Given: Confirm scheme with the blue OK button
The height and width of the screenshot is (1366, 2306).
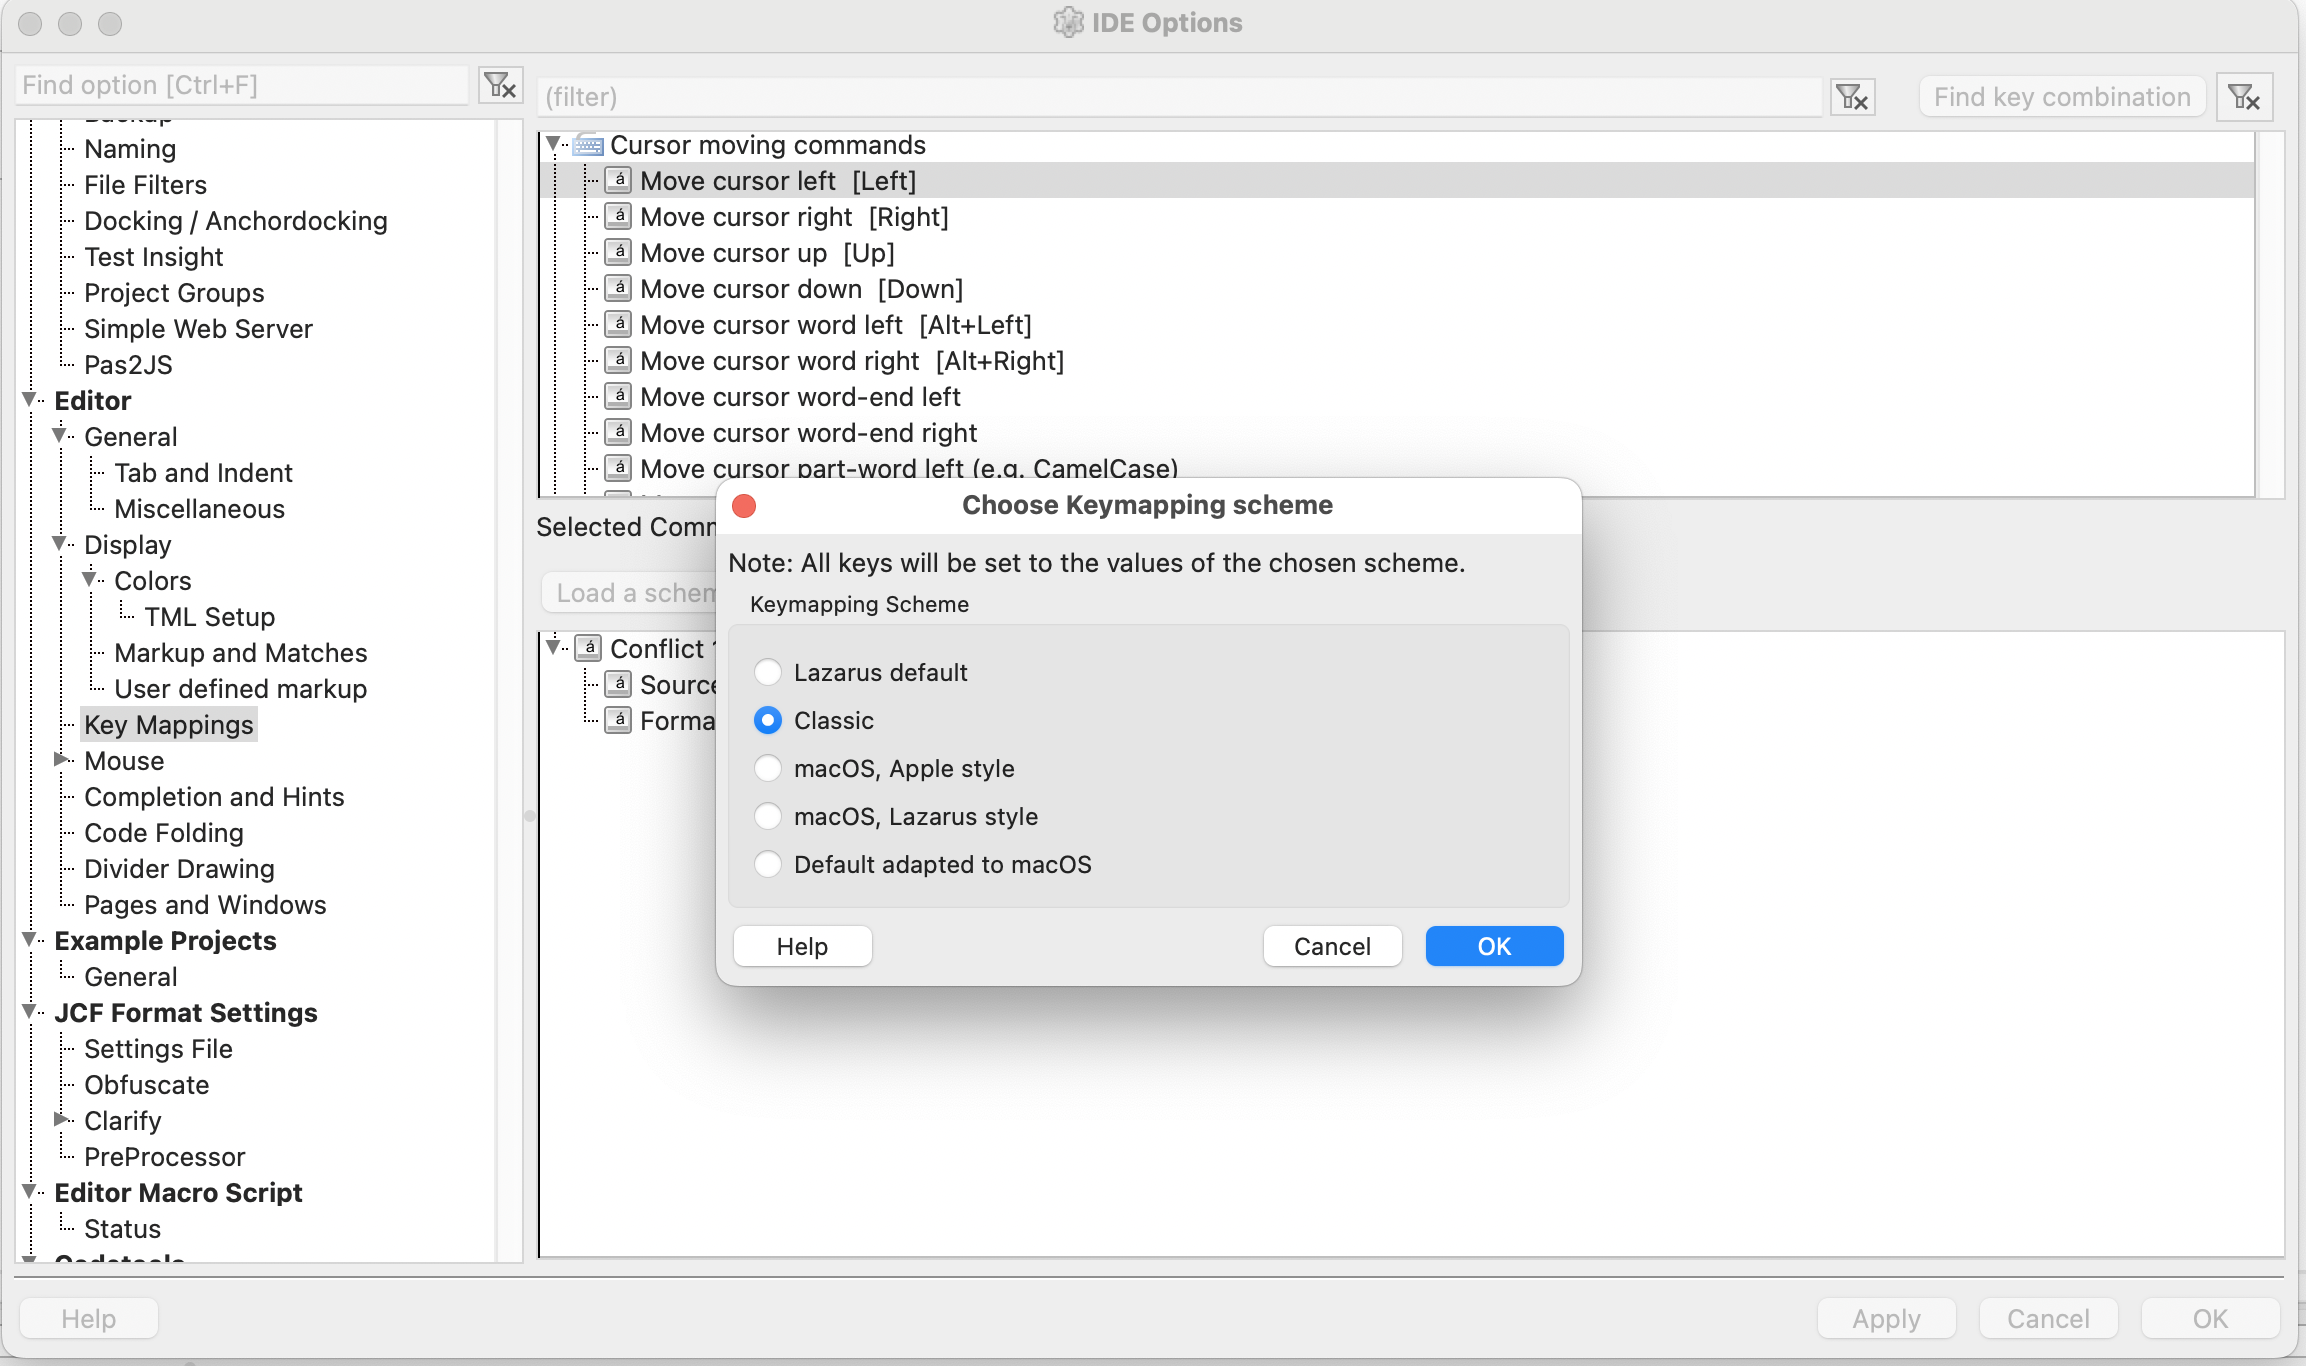Looking at the screenshot, I should (1494, 946).
